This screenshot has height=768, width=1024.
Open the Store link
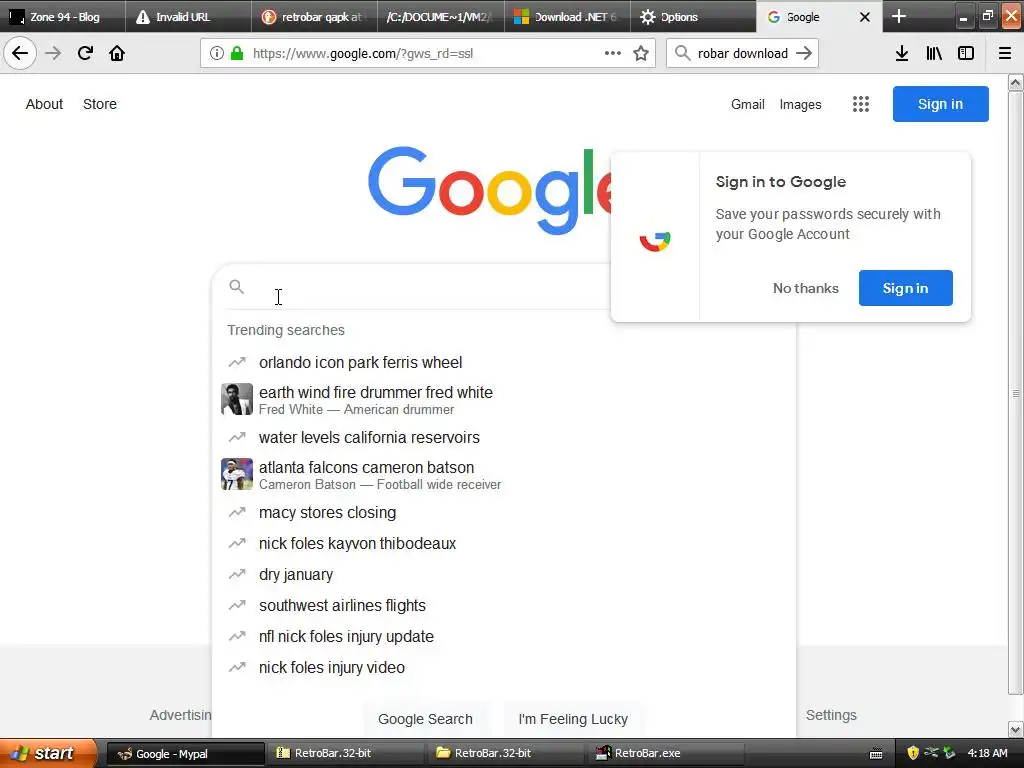click(x=100, y=104)
